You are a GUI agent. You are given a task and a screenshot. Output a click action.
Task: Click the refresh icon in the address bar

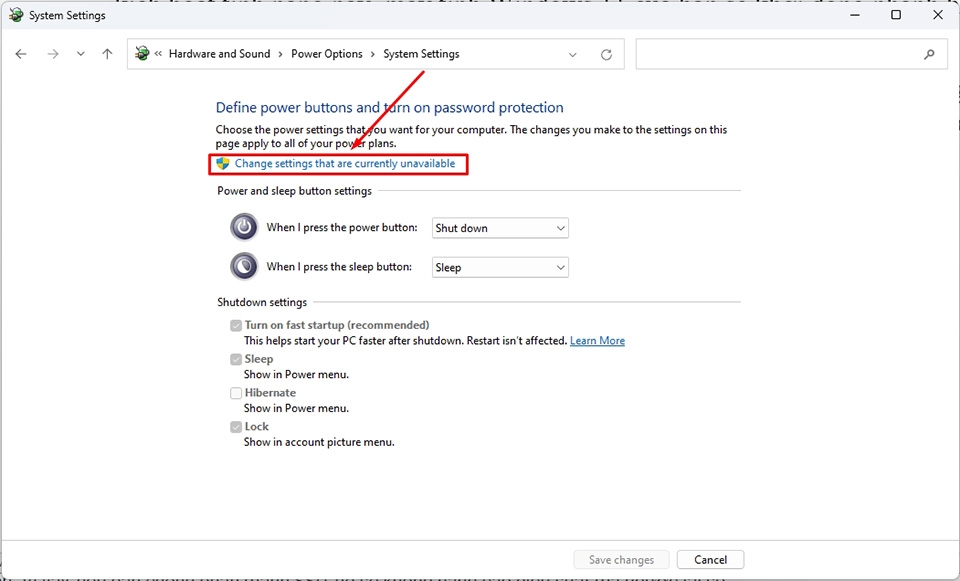point(606,53)
